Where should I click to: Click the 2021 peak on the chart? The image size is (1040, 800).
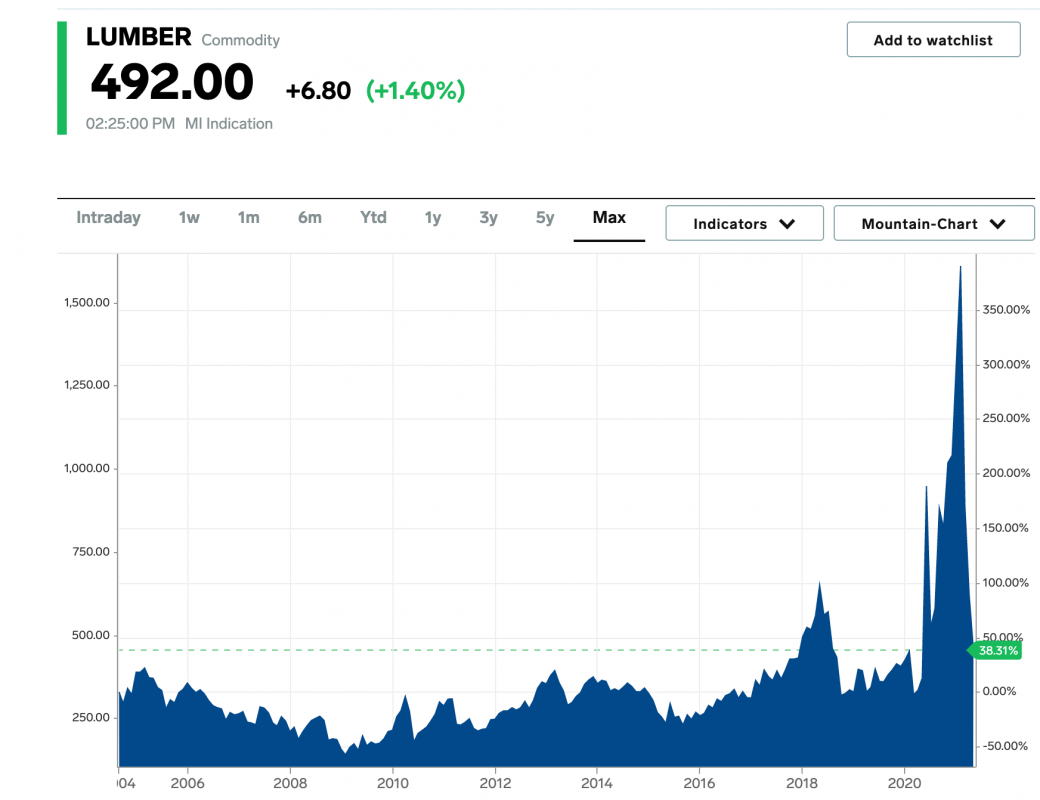tap(960, 267)
